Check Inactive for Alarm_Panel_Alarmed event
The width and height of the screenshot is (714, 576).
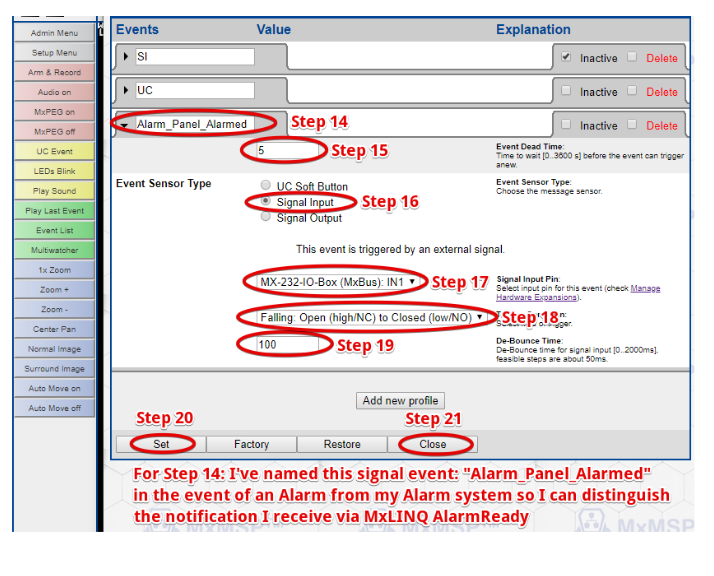566,124
